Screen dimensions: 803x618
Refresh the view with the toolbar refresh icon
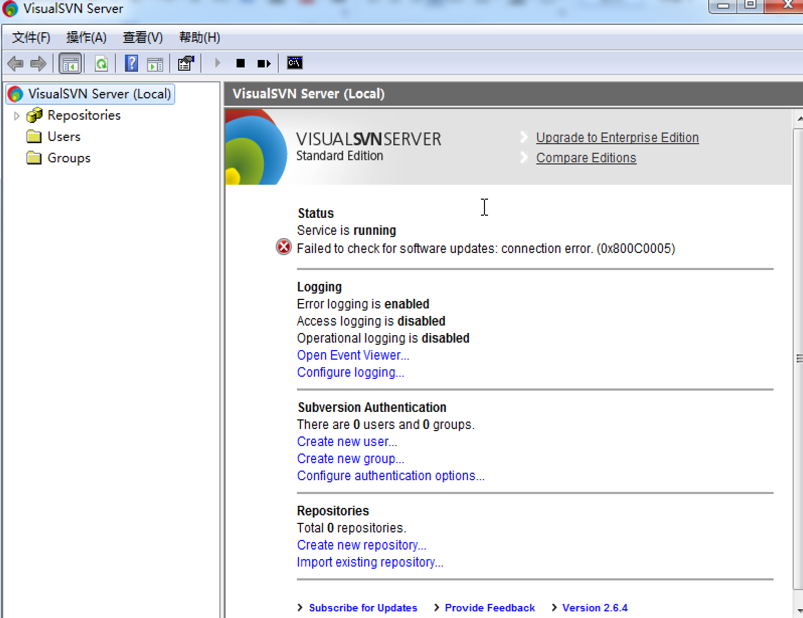101,63
